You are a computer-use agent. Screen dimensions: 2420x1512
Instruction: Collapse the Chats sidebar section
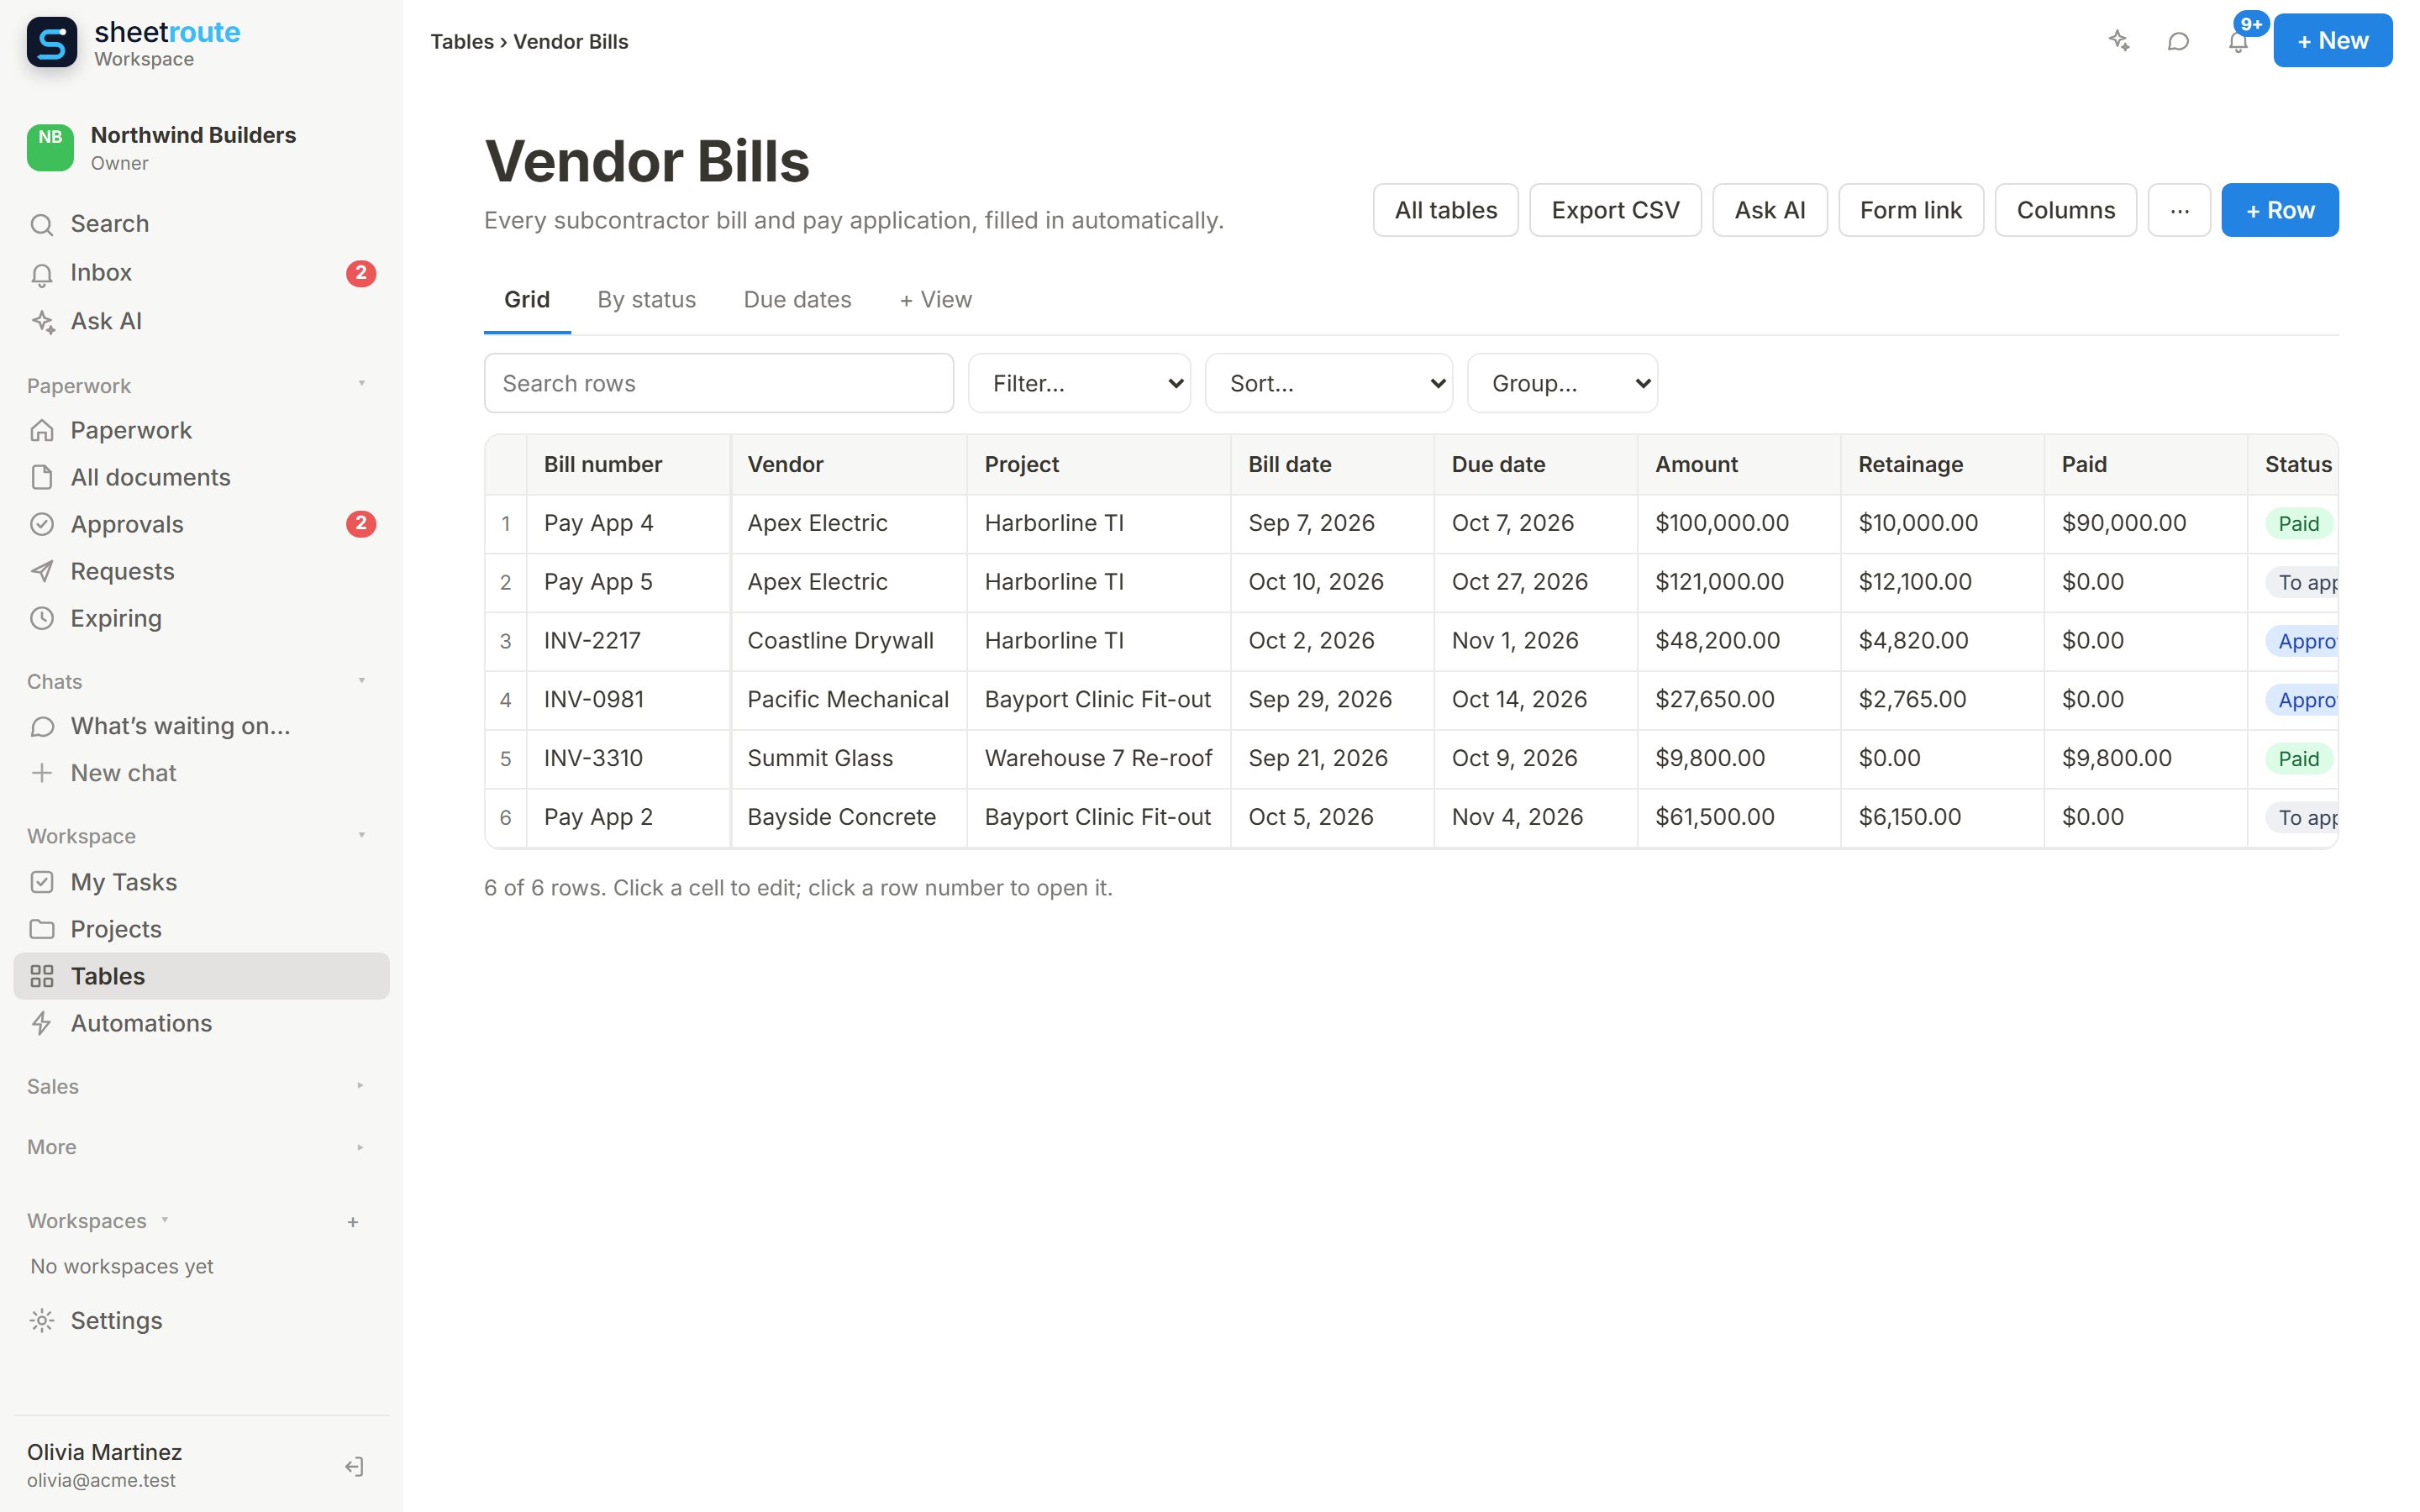click(x=361, y=681)
